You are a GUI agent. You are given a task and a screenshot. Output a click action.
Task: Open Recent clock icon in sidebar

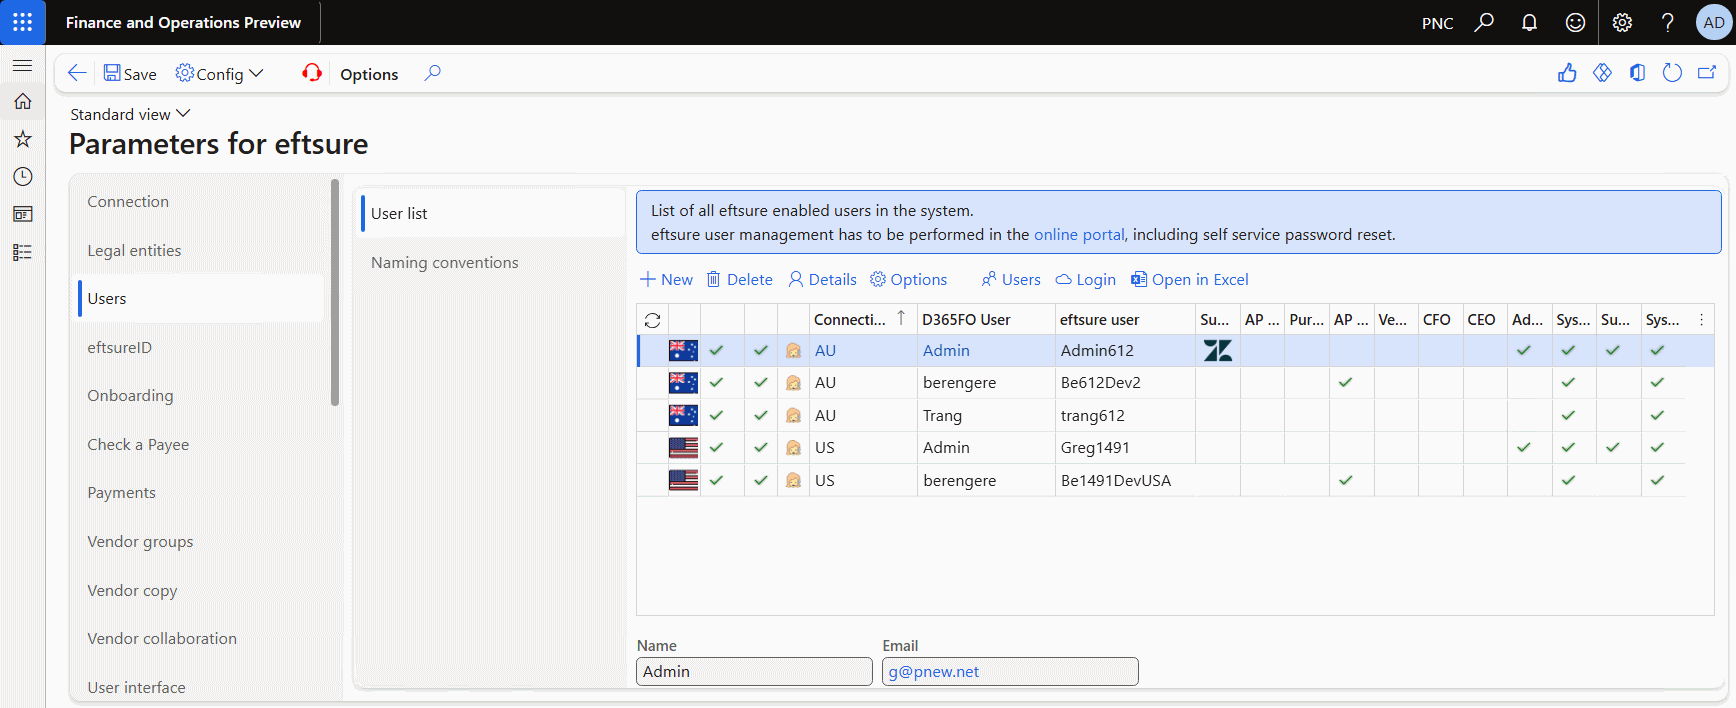point(22,176)
